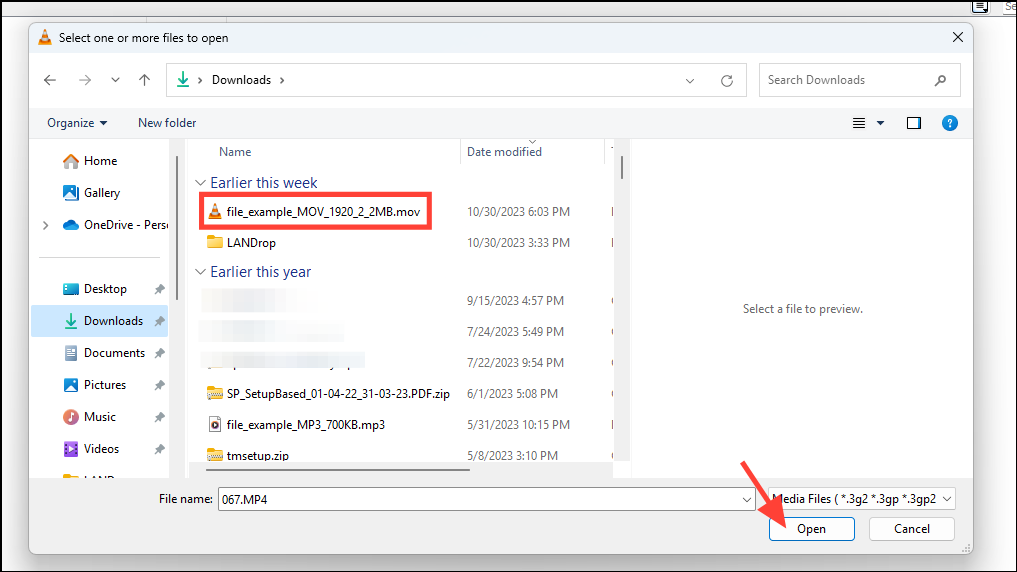Click the VLC cone icon of MOV file
1017x572 pixels.
[215, 211]
